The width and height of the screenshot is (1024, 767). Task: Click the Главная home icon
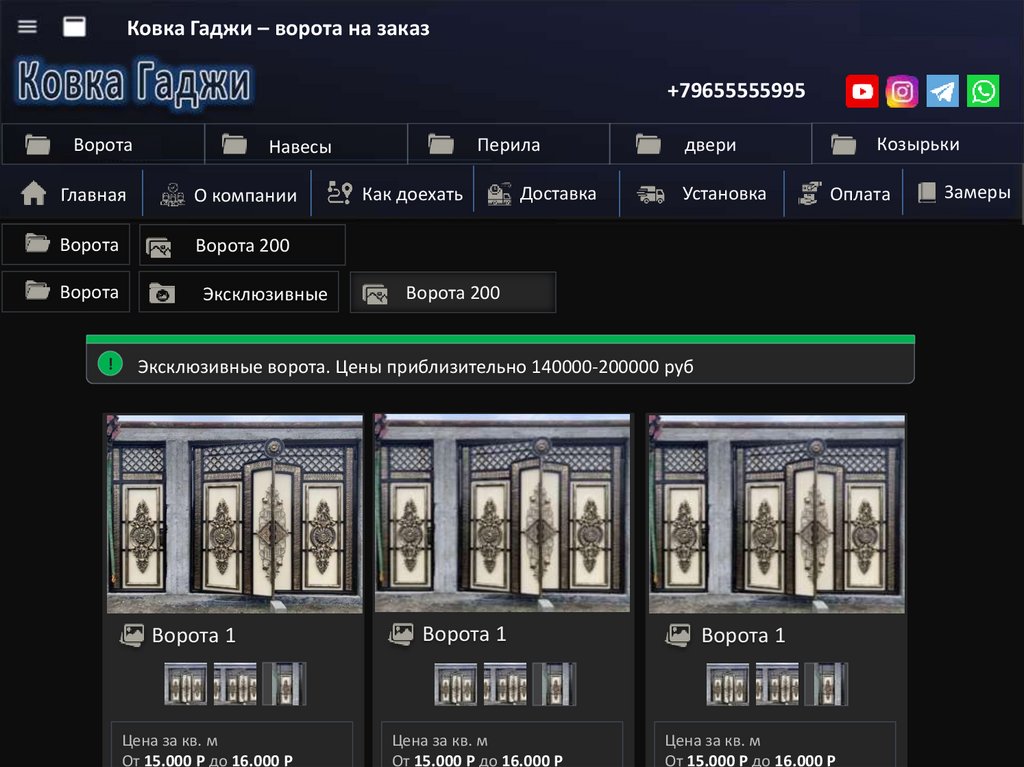point(34,194)
